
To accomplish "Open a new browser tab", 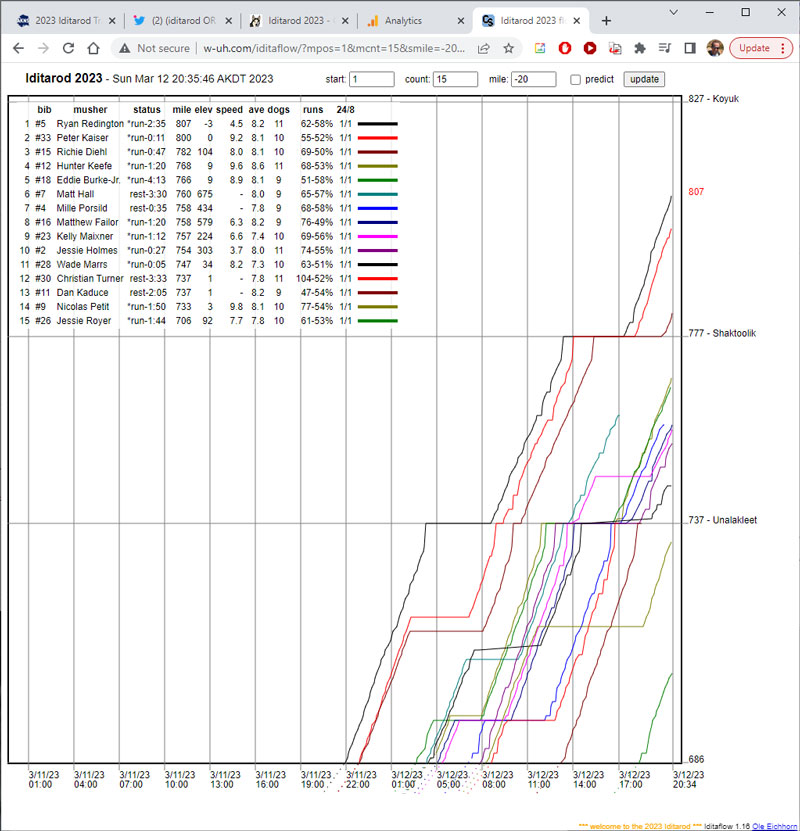I will [607, 21].
